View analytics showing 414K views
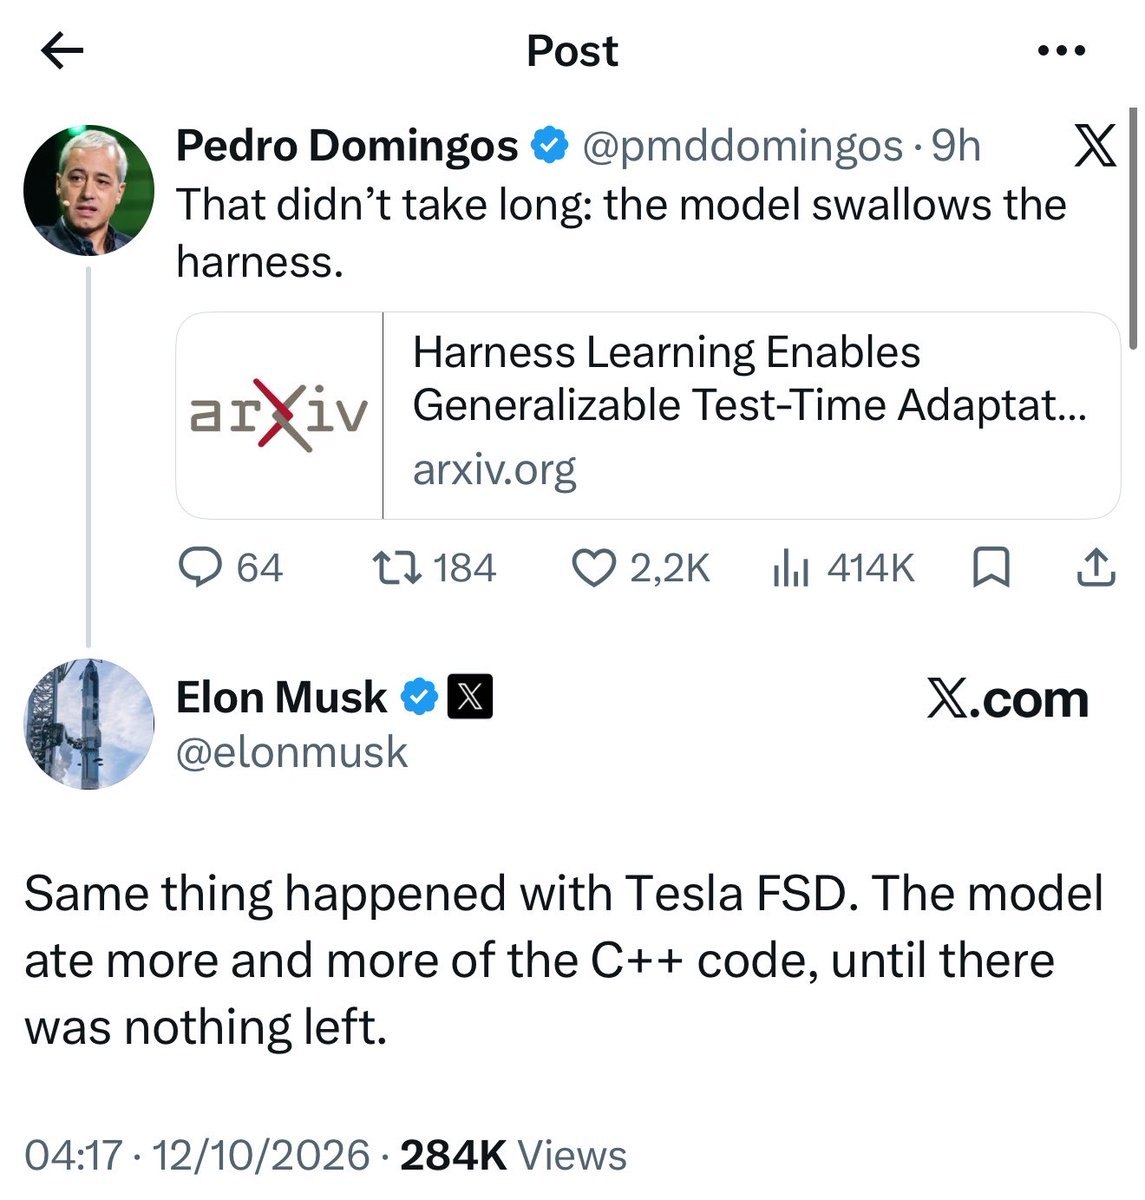This screenshot has height=1200, width=1145. [x=843, y=568]
